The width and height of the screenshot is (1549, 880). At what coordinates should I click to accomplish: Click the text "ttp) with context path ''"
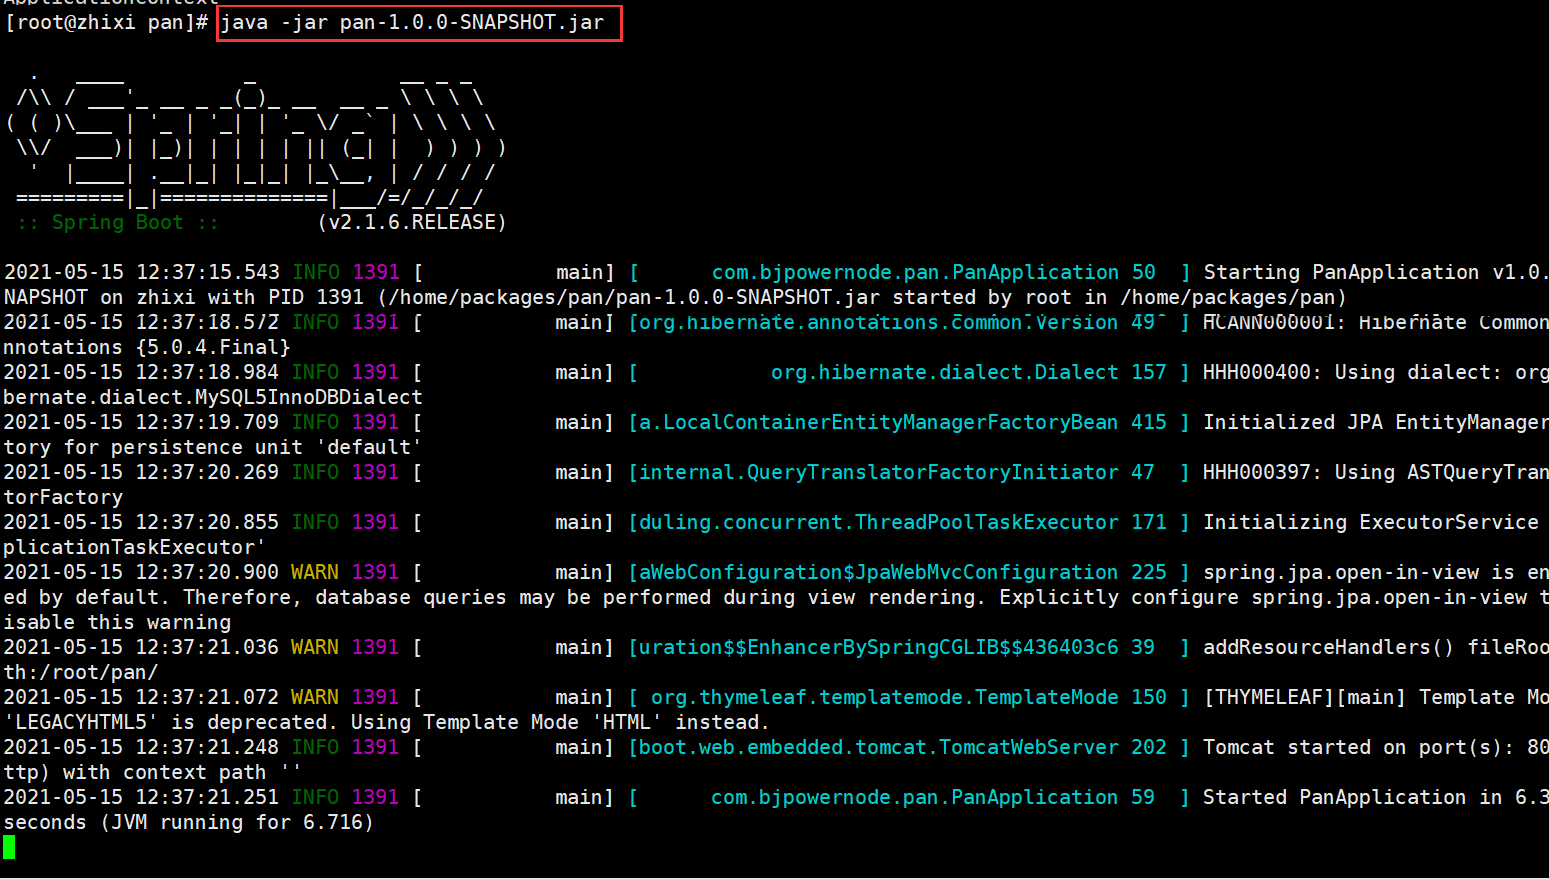(x=153, y=772)
